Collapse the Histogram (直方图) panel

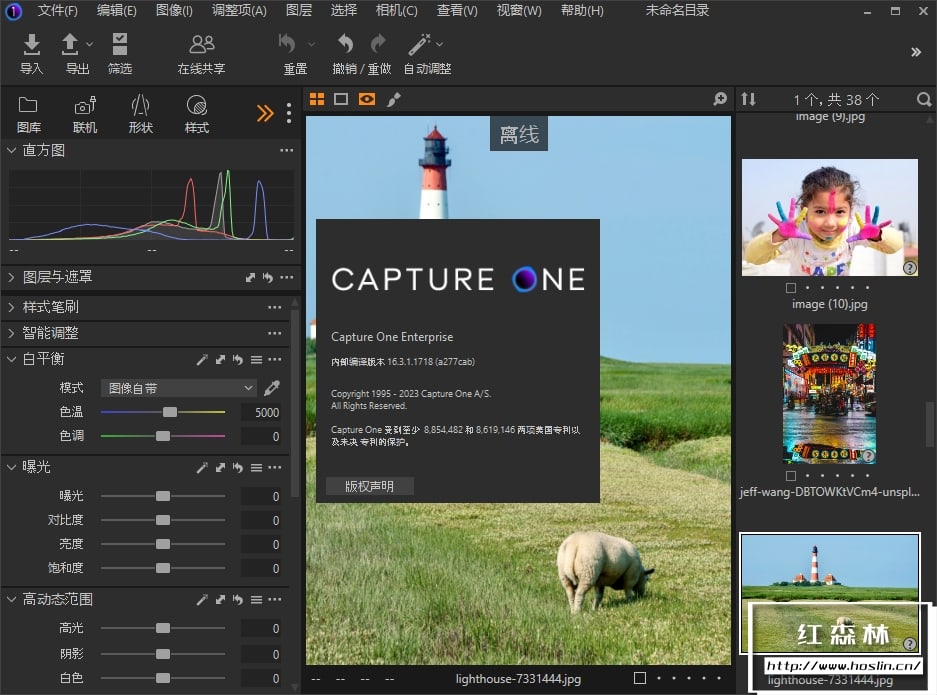11,150
